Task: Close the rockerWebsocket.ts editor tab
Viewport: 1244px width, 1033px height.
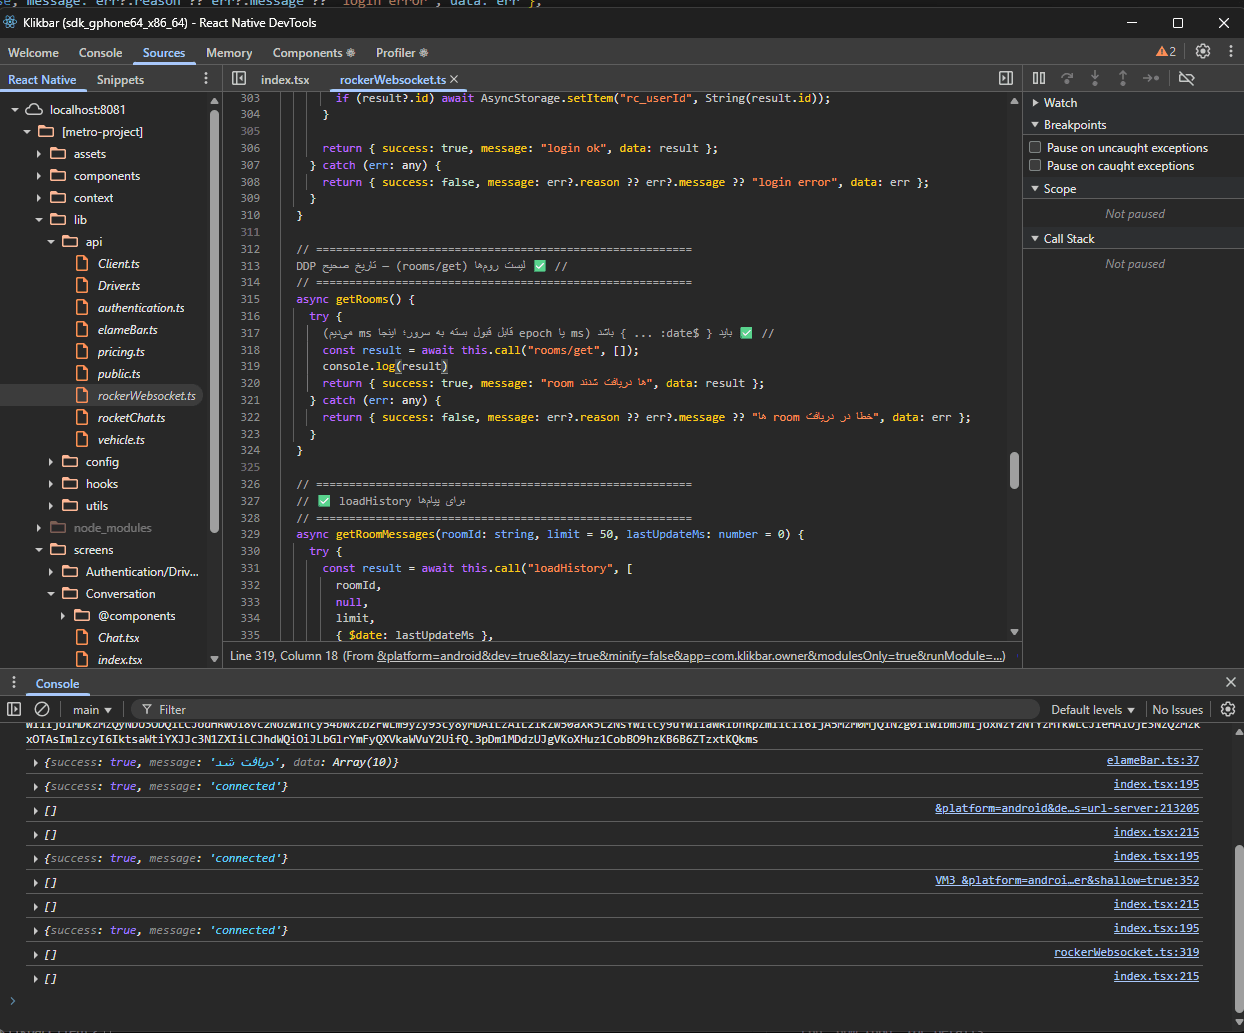Action: pos(454,79)
